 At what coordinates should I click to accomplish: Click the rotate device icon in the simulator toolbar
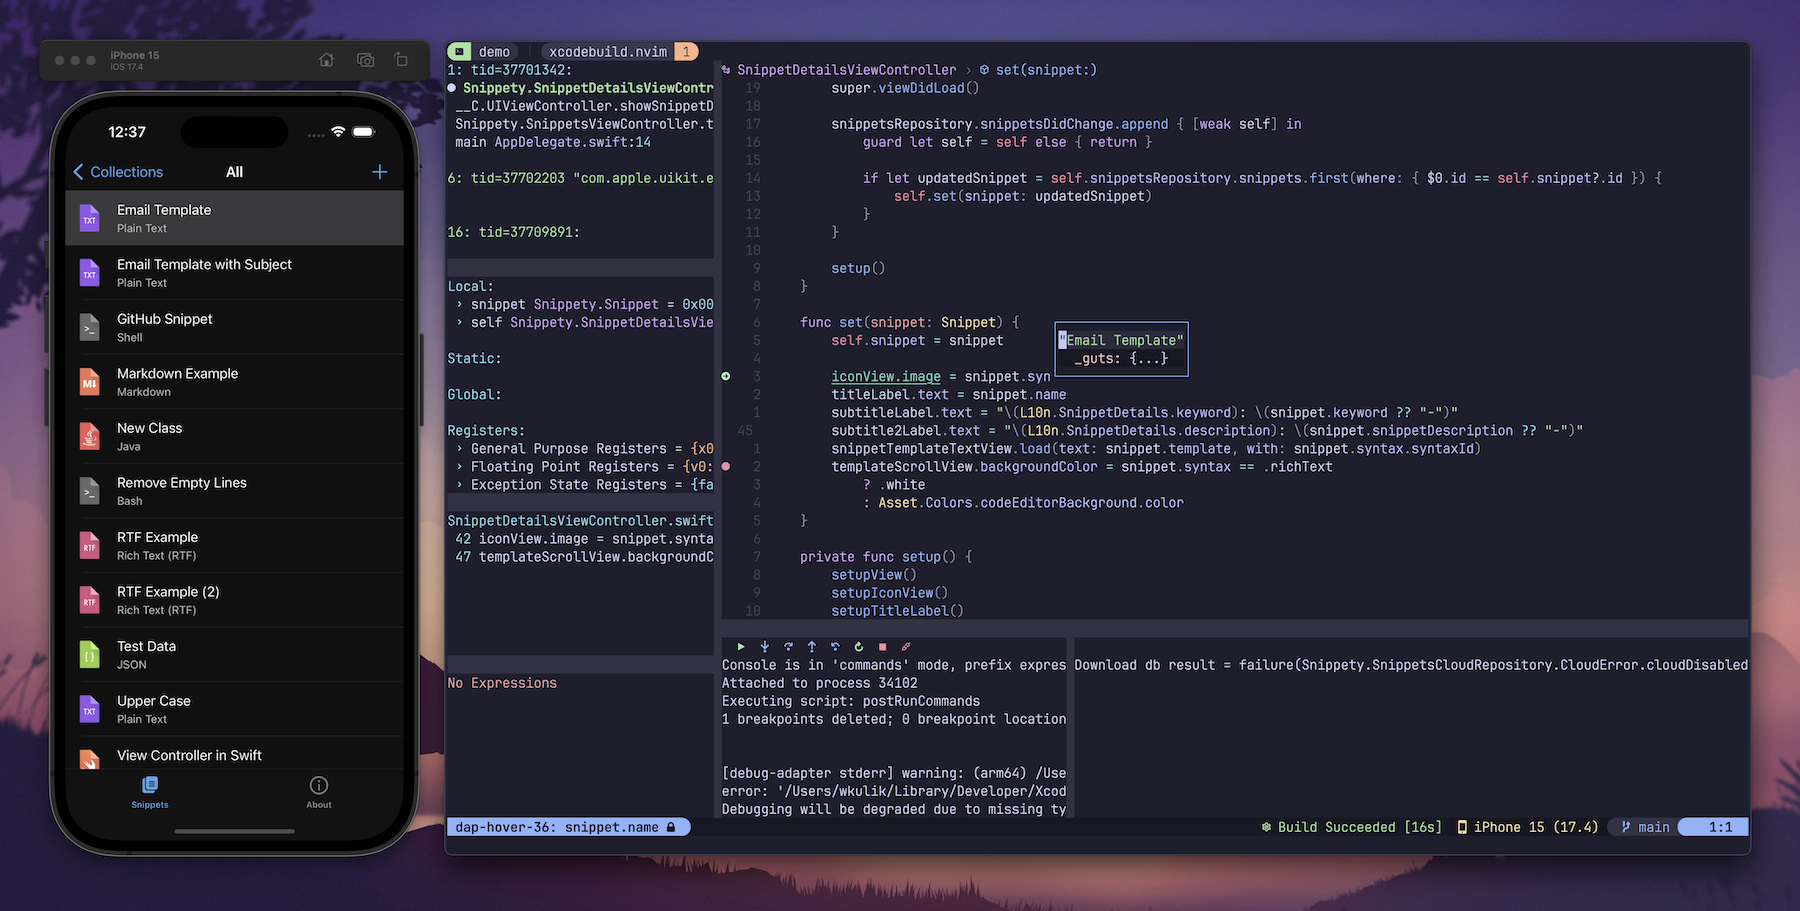(x=401, y=60)
